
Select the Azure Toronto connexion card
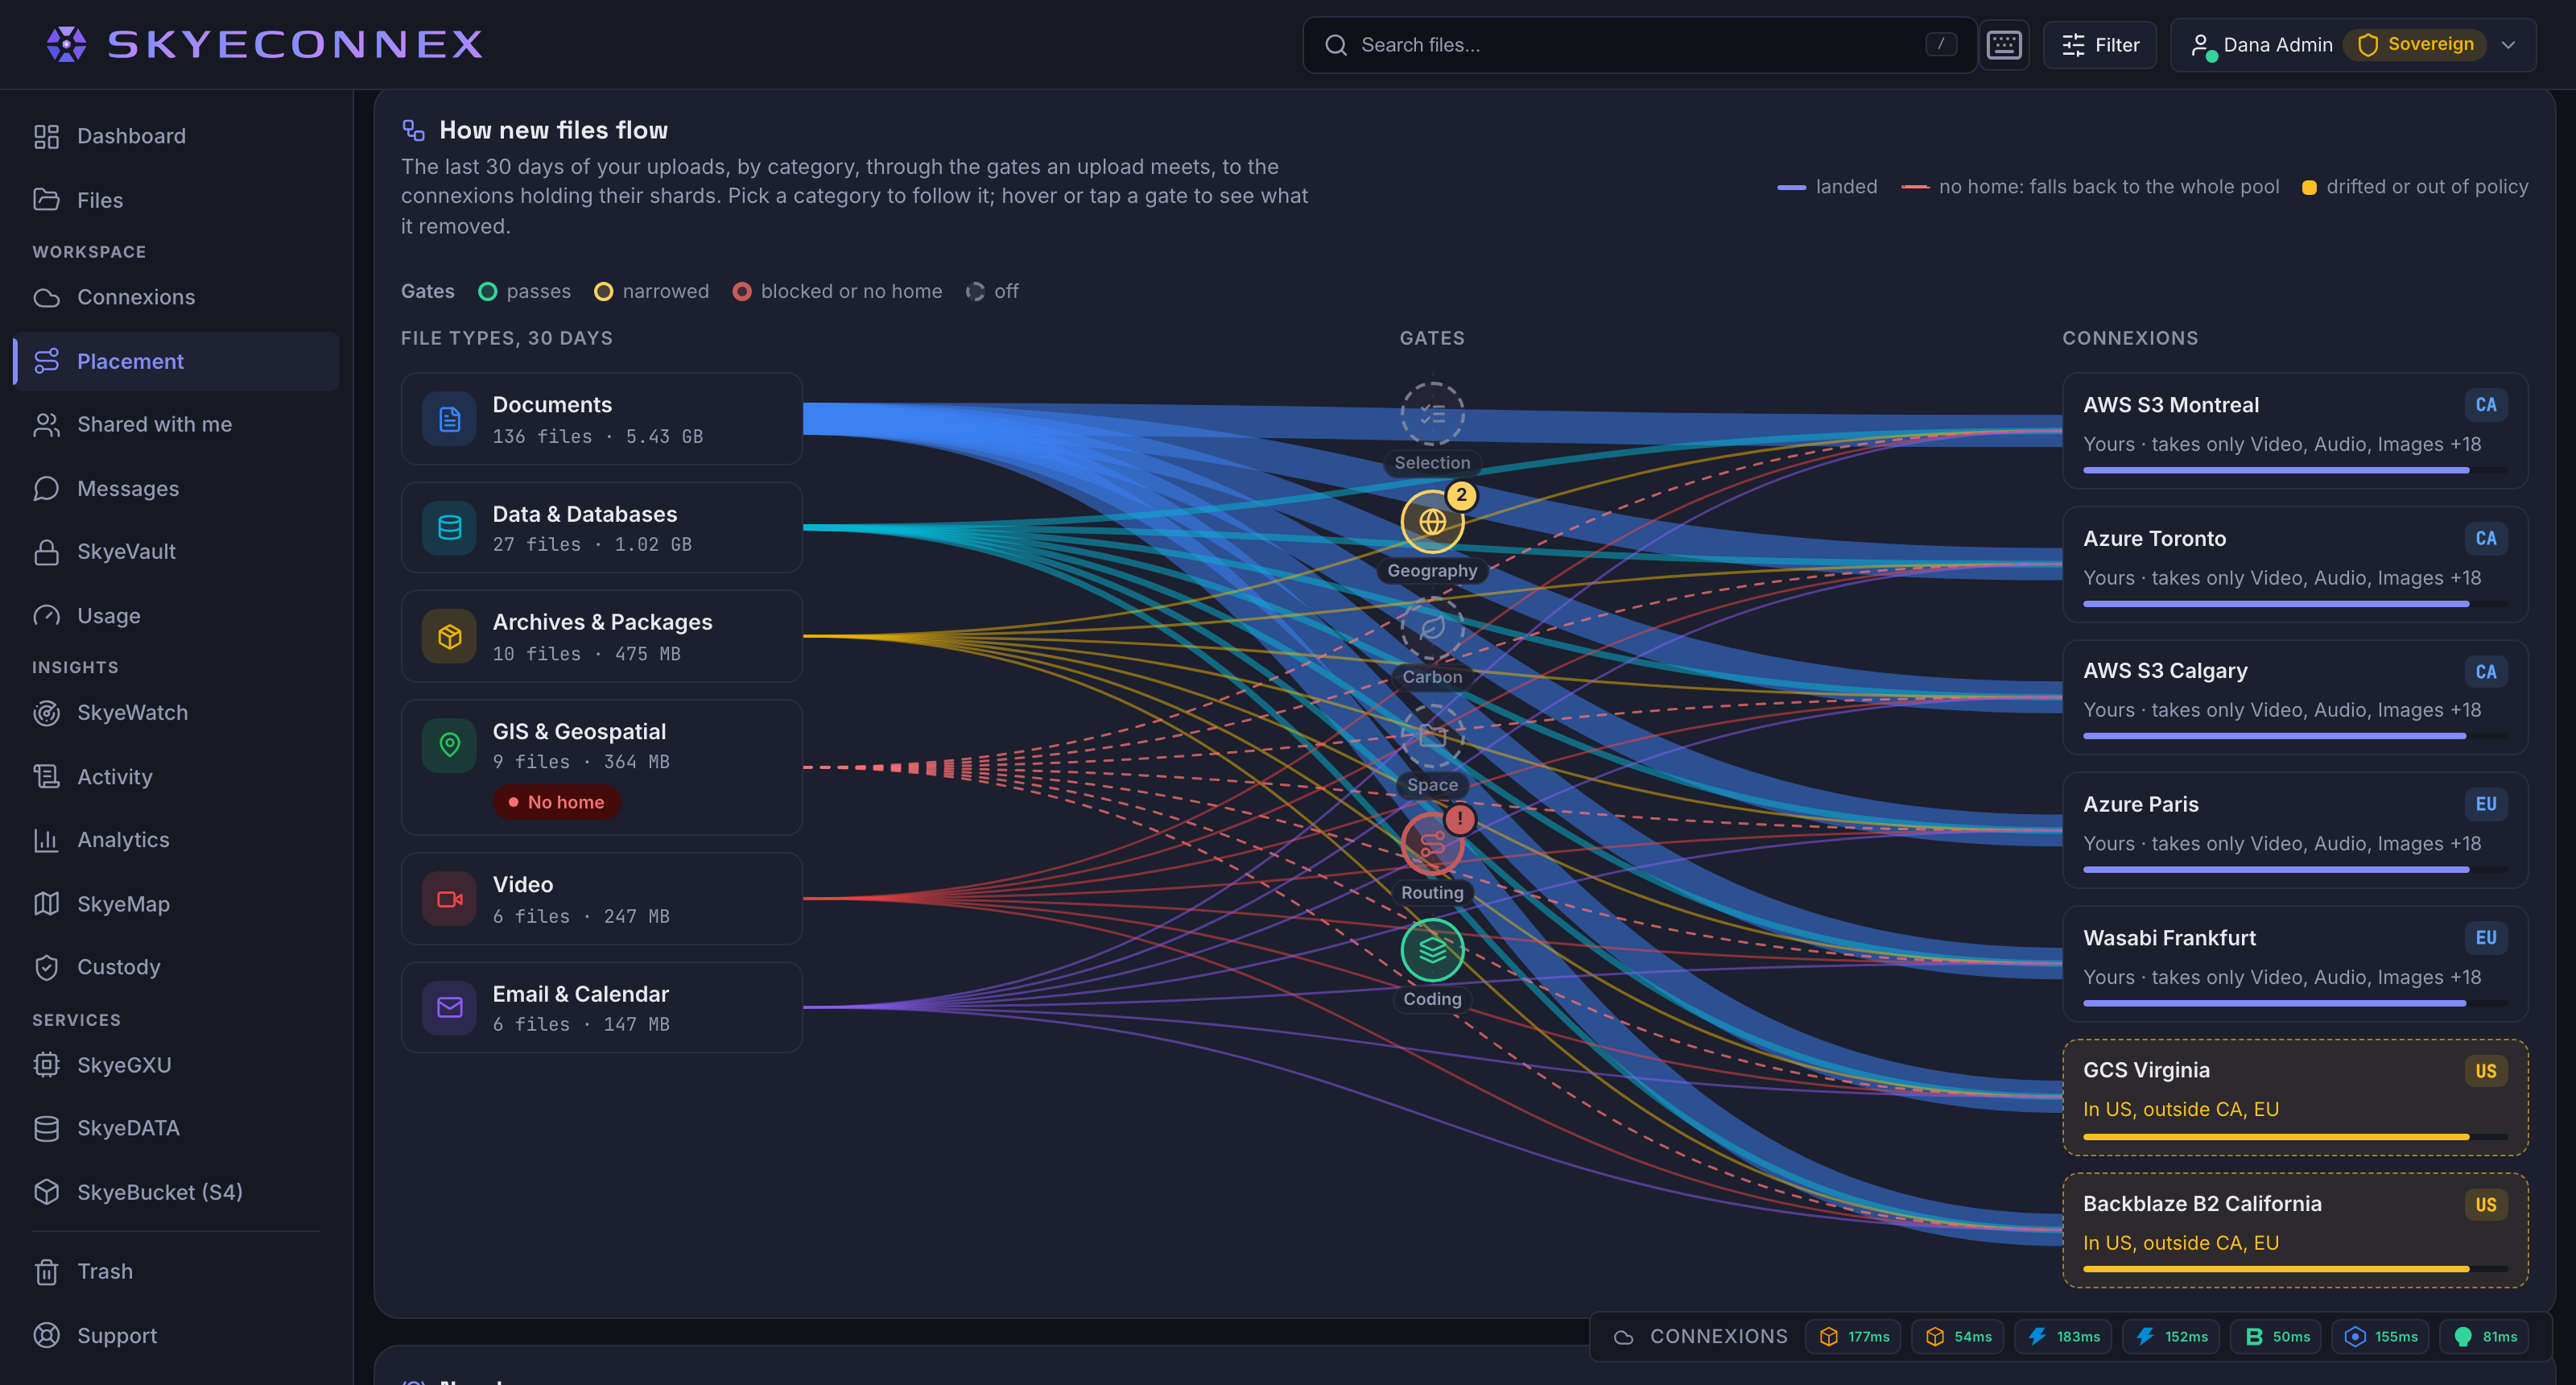click(x=2295, y=565)
